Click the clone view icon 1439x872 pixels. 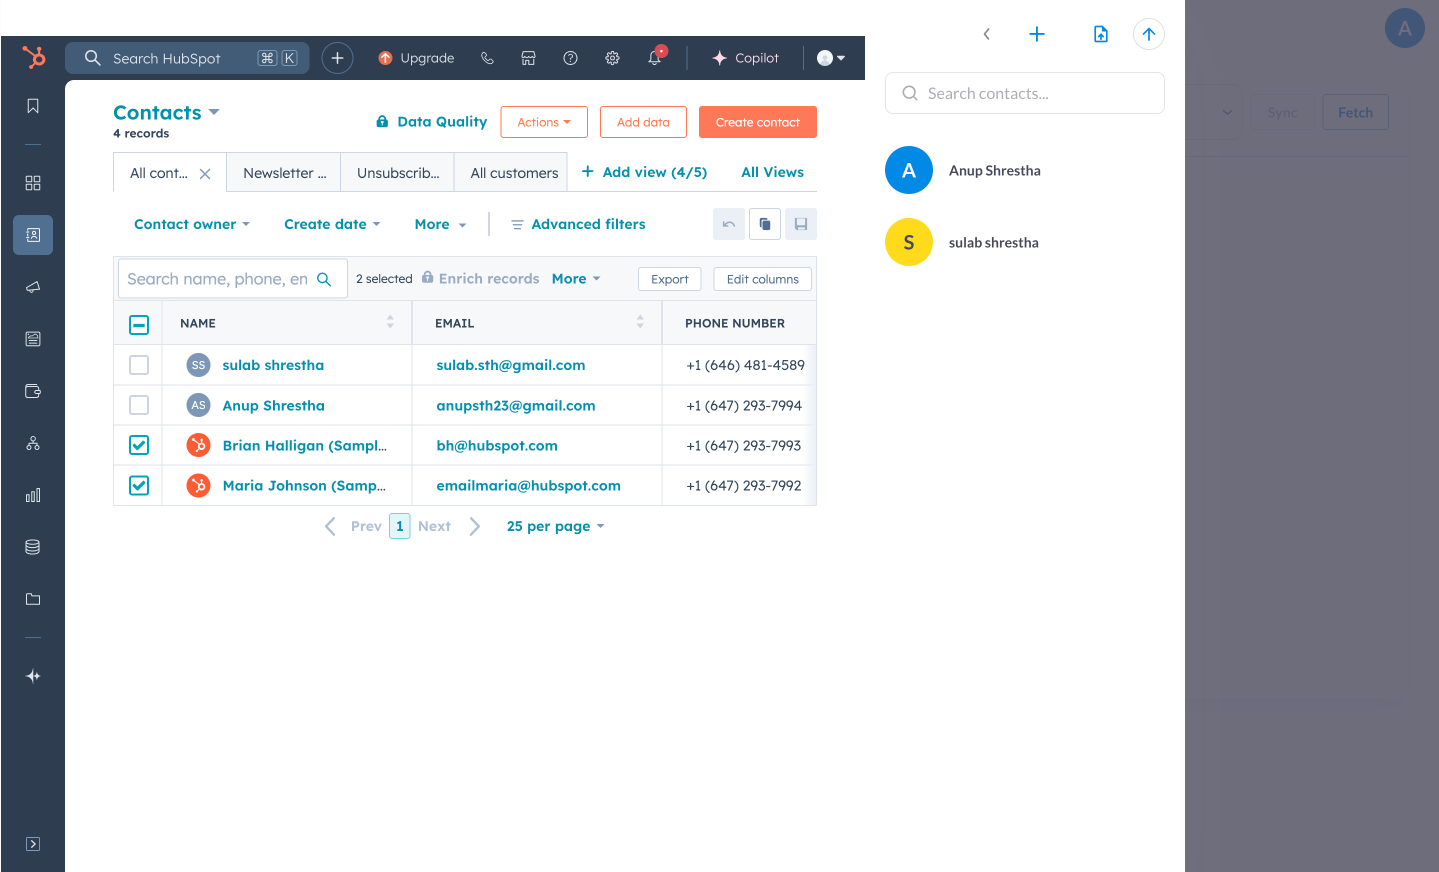coord(765,224)
